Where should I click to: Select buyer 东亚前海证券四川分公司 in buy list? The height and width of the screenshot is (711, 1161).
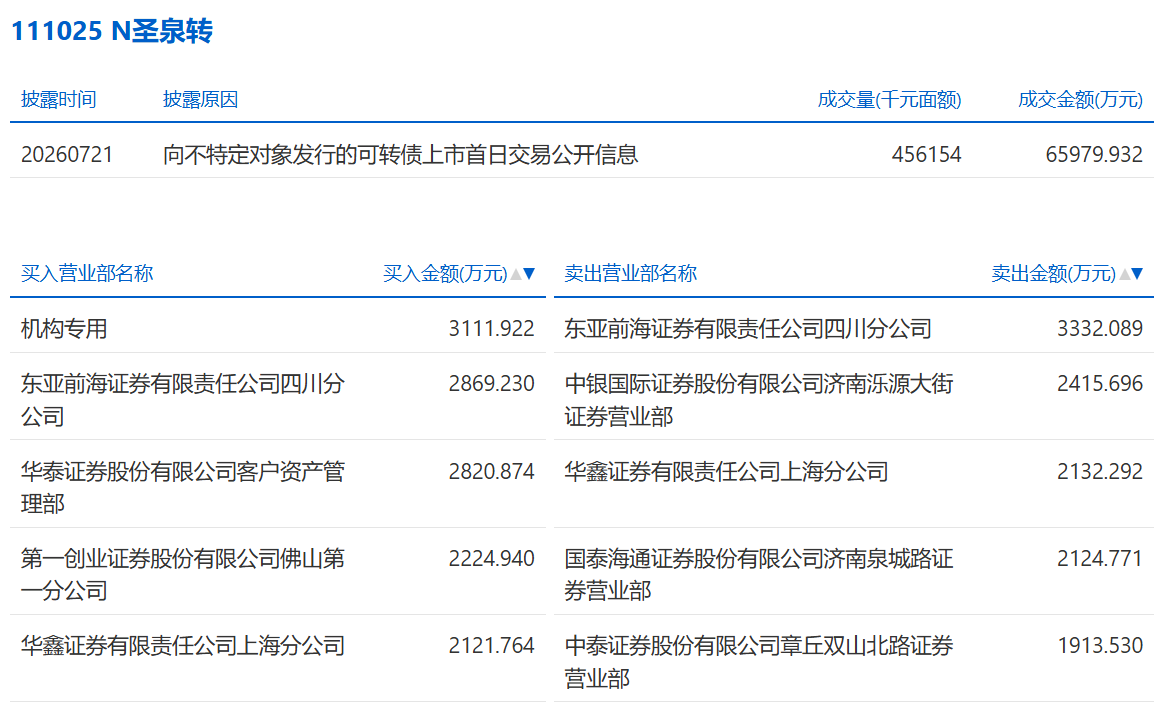[183, 400]
